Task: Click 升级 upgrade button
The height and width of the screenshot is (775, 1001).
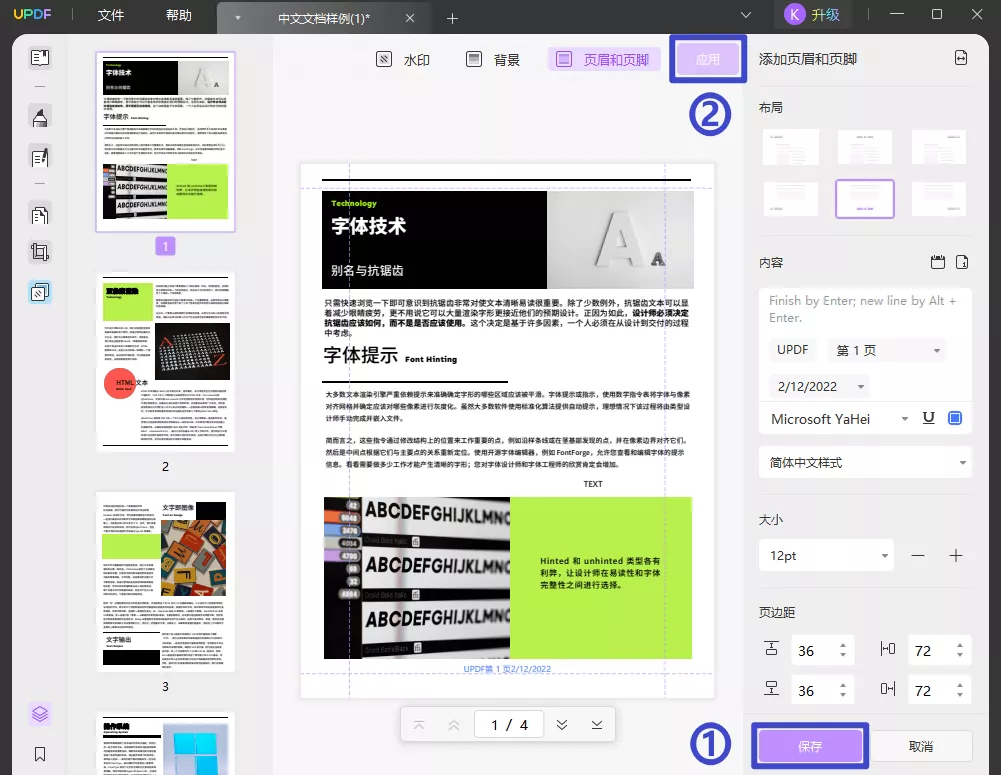Action: click(825, 15)
